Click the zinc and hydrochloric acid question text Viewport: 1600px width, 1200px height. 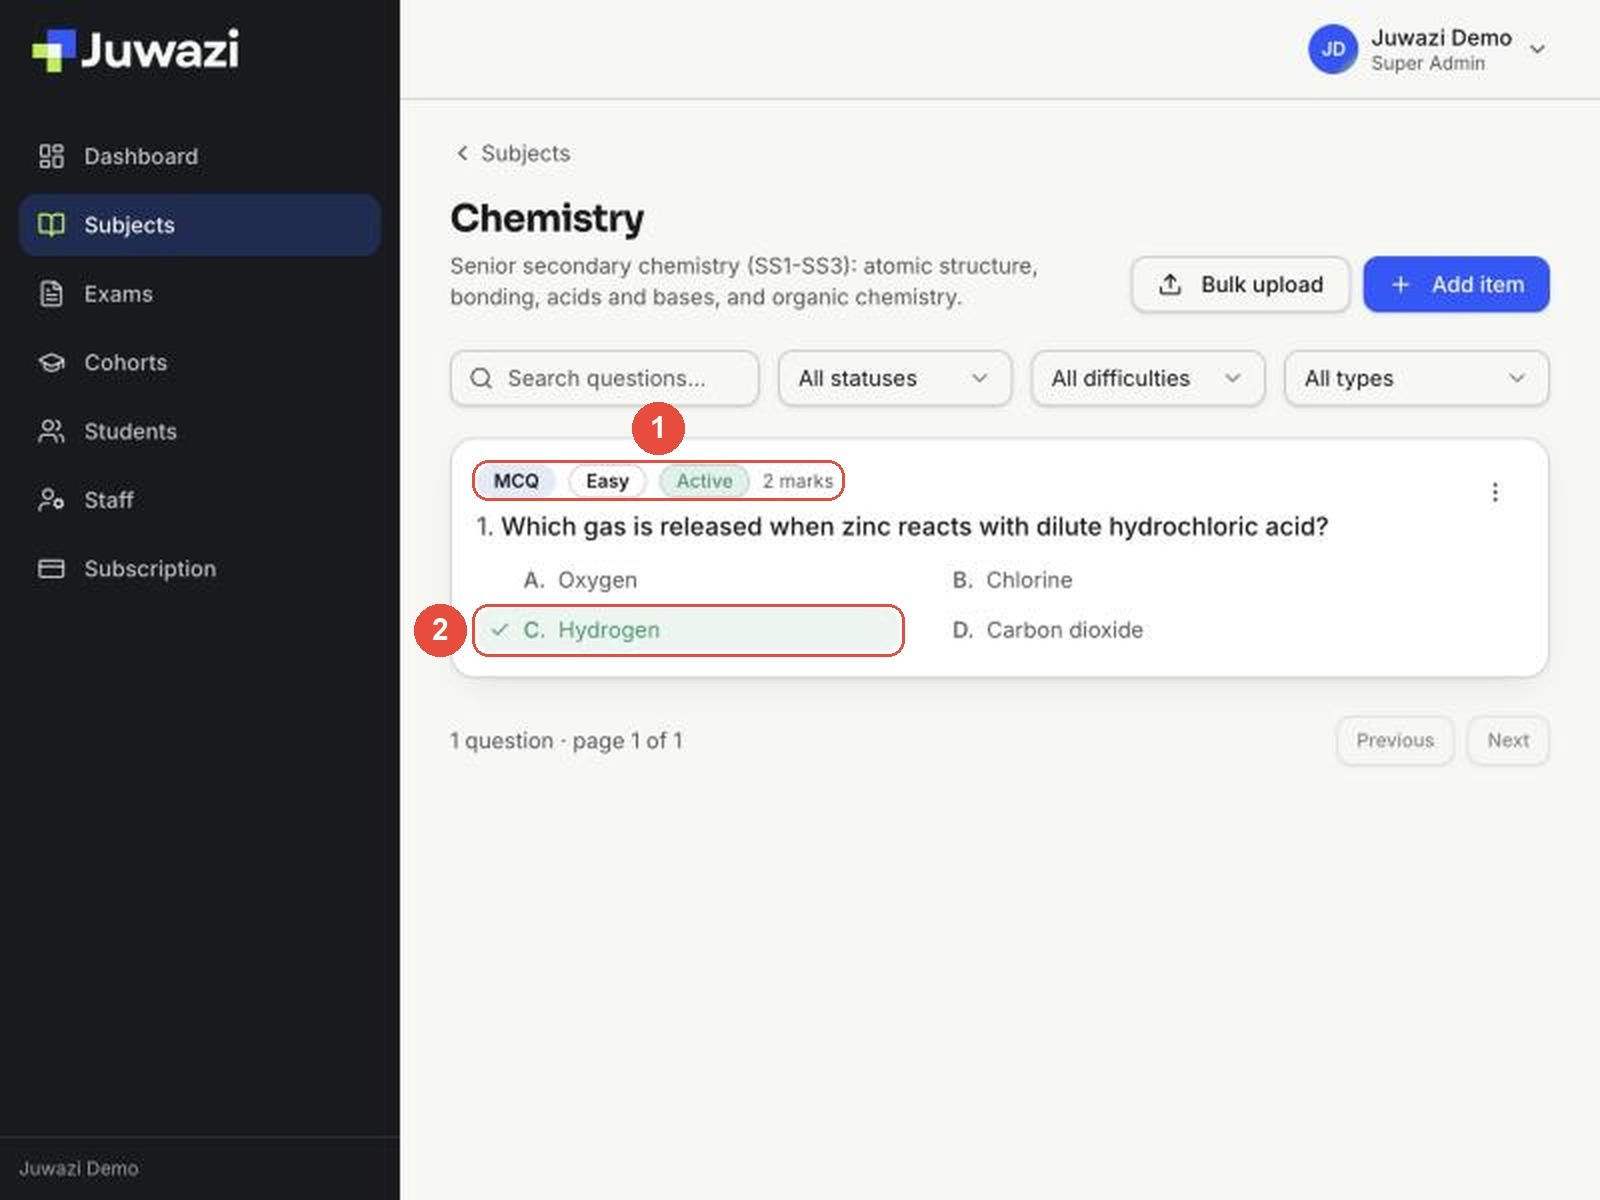[x=914, y=527]
